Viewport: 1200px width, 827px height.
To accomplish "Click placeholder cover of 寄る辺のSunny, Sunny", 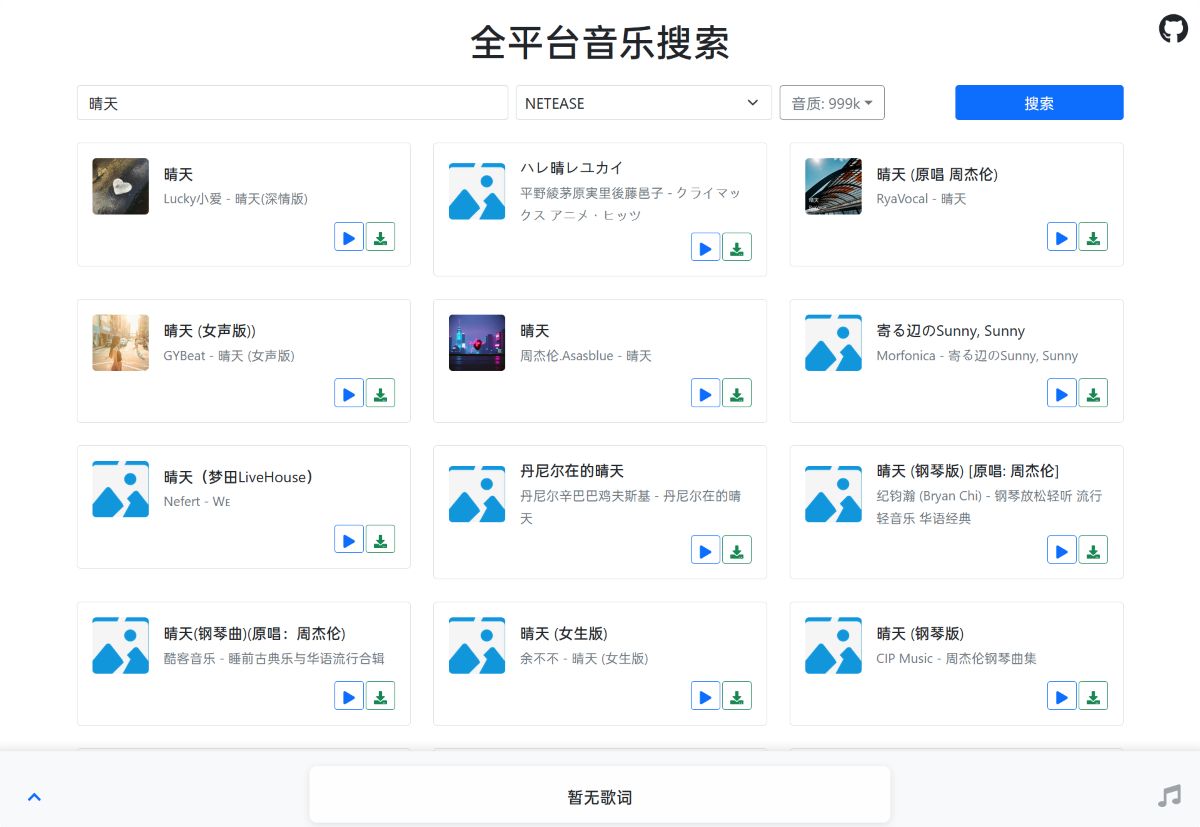I will [833, 343].
